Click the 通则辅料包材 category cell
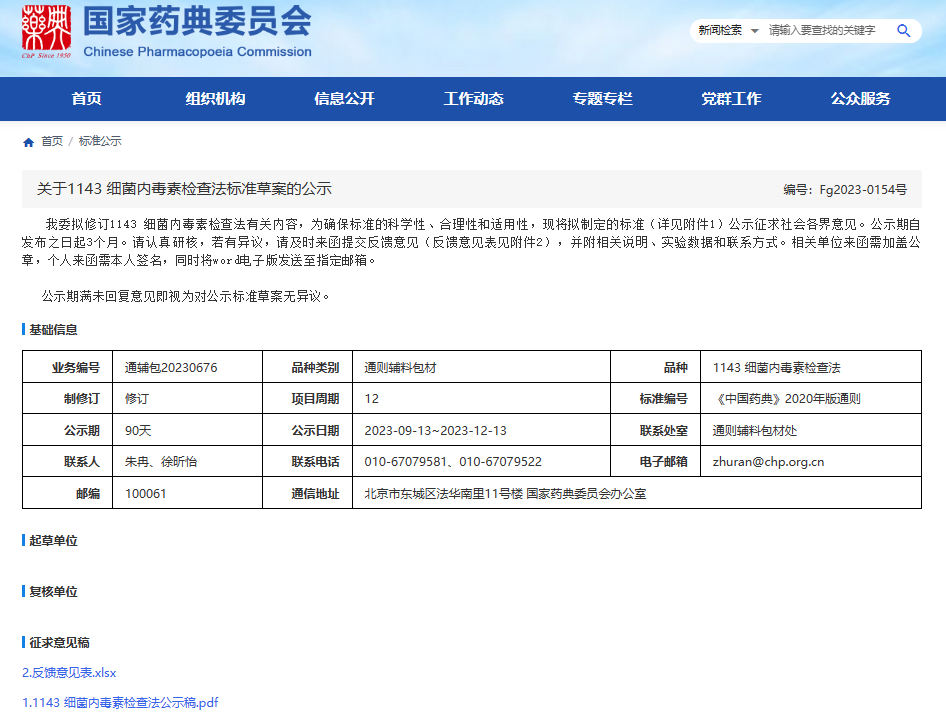 click(x=481, y=367)
